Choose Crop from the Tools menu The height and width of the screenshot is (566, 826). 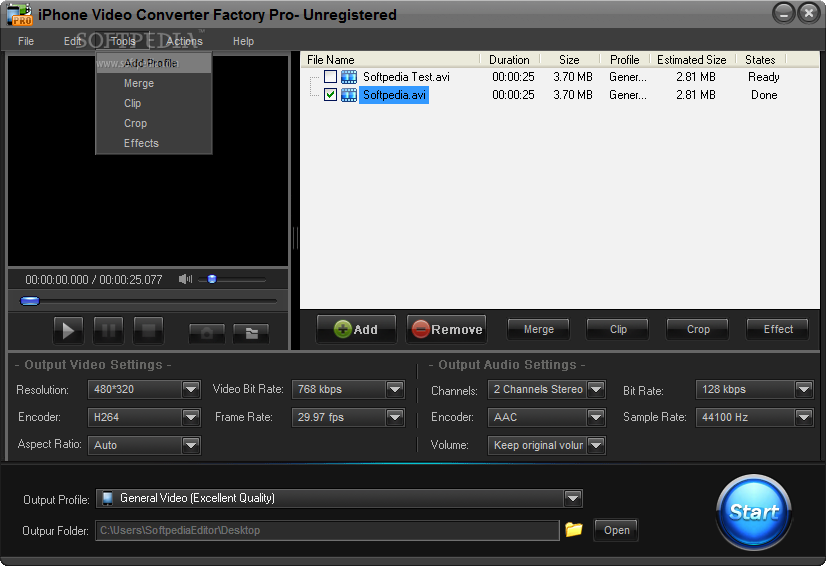154,123
